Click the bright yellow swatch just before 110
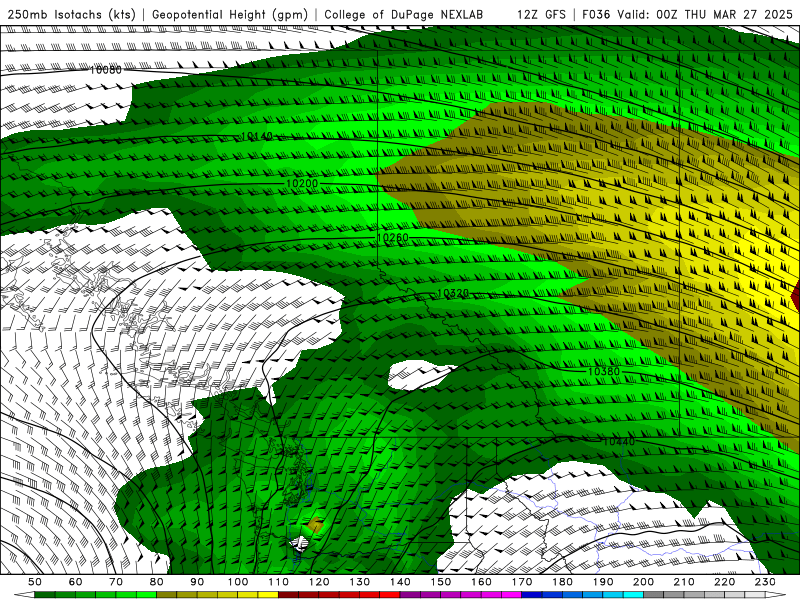This screenshot has width=800, height=600. (268, 595)
